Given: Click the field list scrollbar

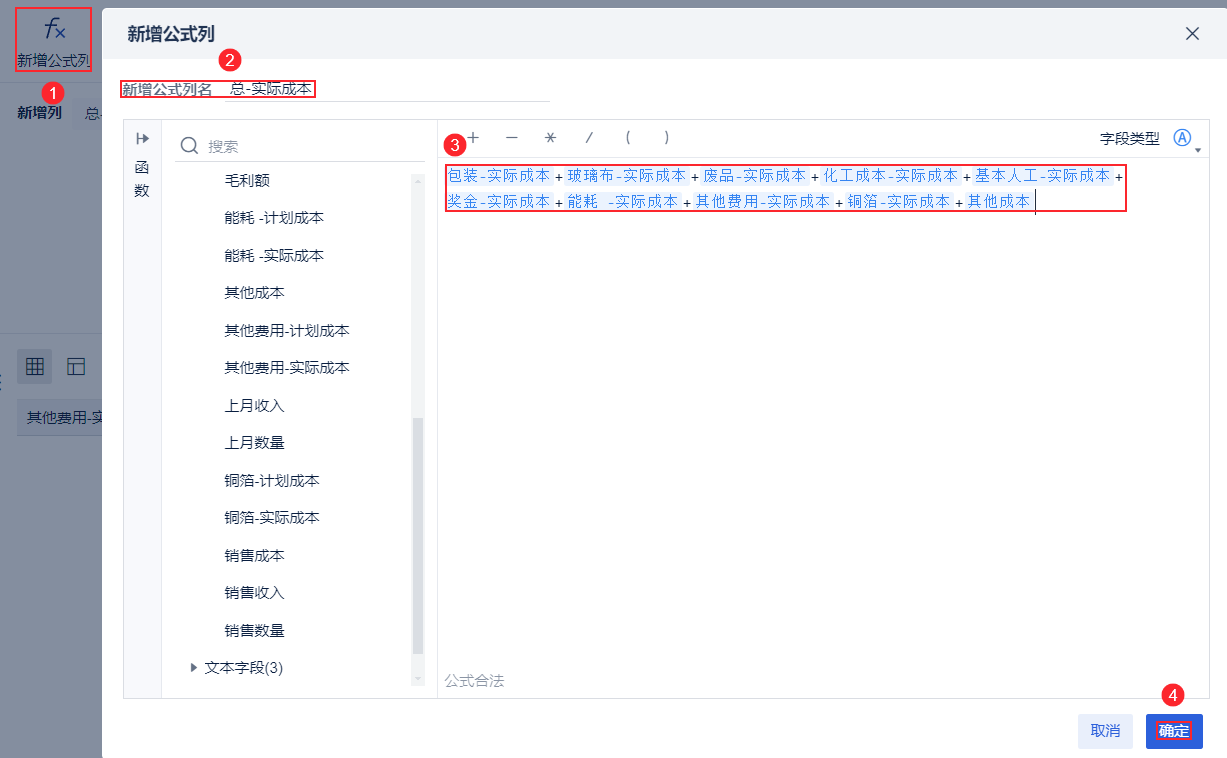Looking at the screenshot, I should pos(418,536).
